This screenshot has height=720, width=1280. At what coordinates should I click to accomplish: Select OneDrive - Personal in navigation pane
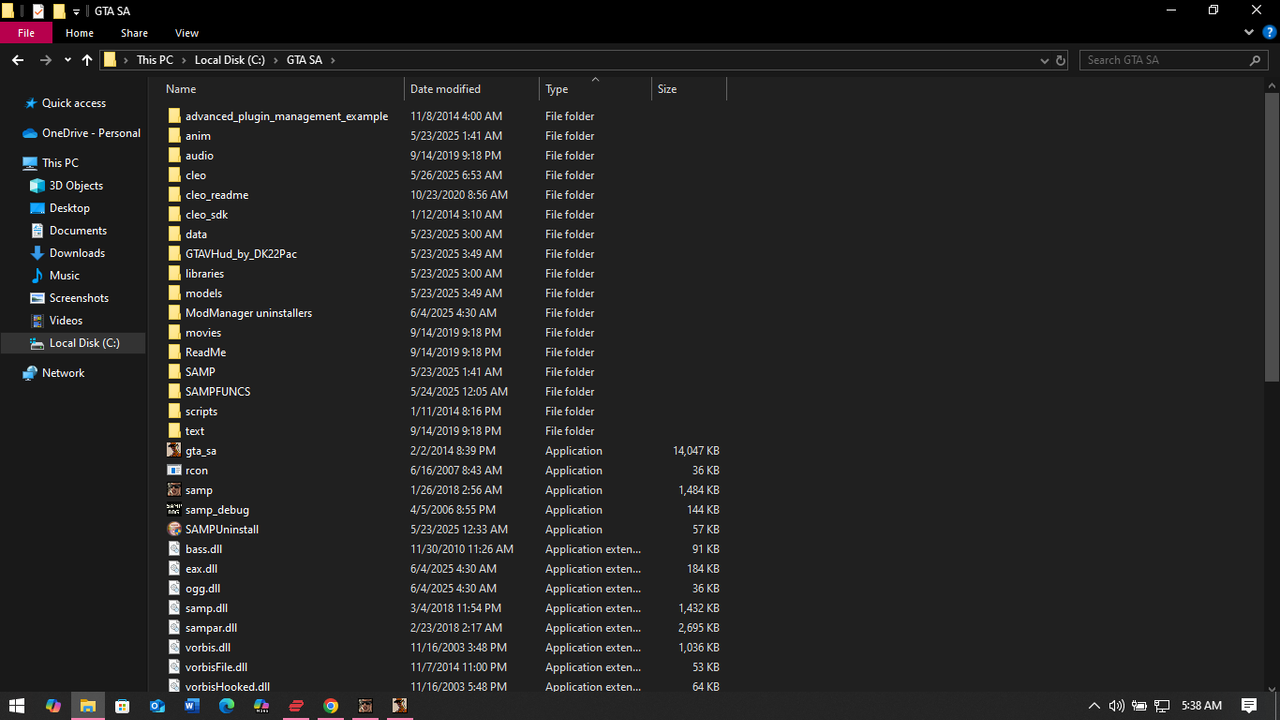coord(91,134)
